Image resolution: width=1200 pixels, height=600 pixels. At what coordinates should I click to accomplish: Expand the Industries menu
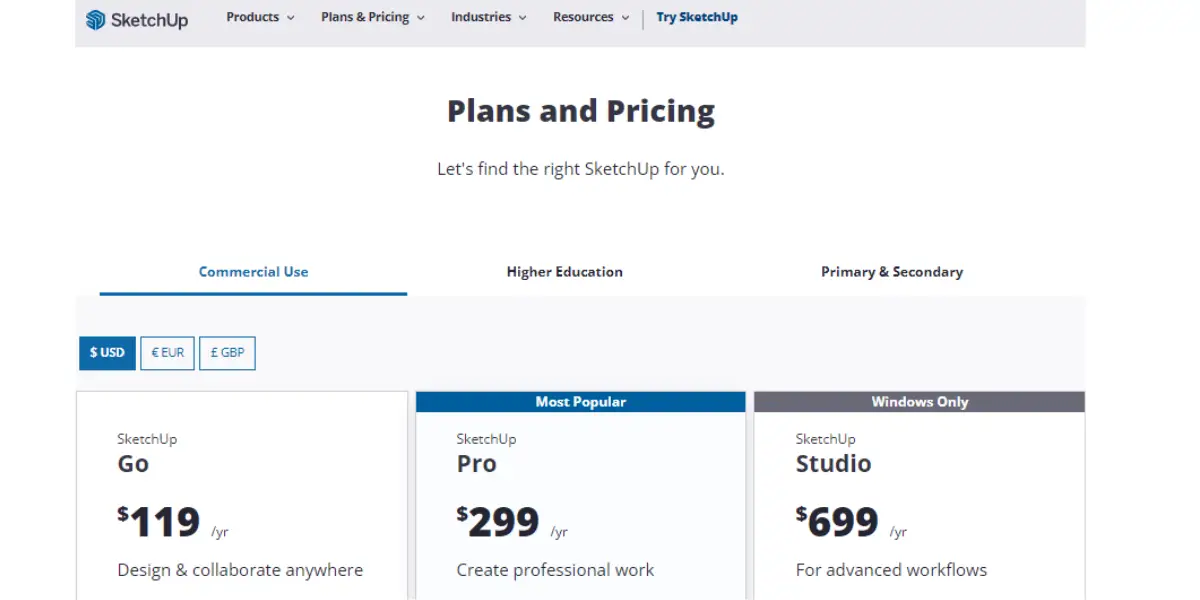pos(488,17)
